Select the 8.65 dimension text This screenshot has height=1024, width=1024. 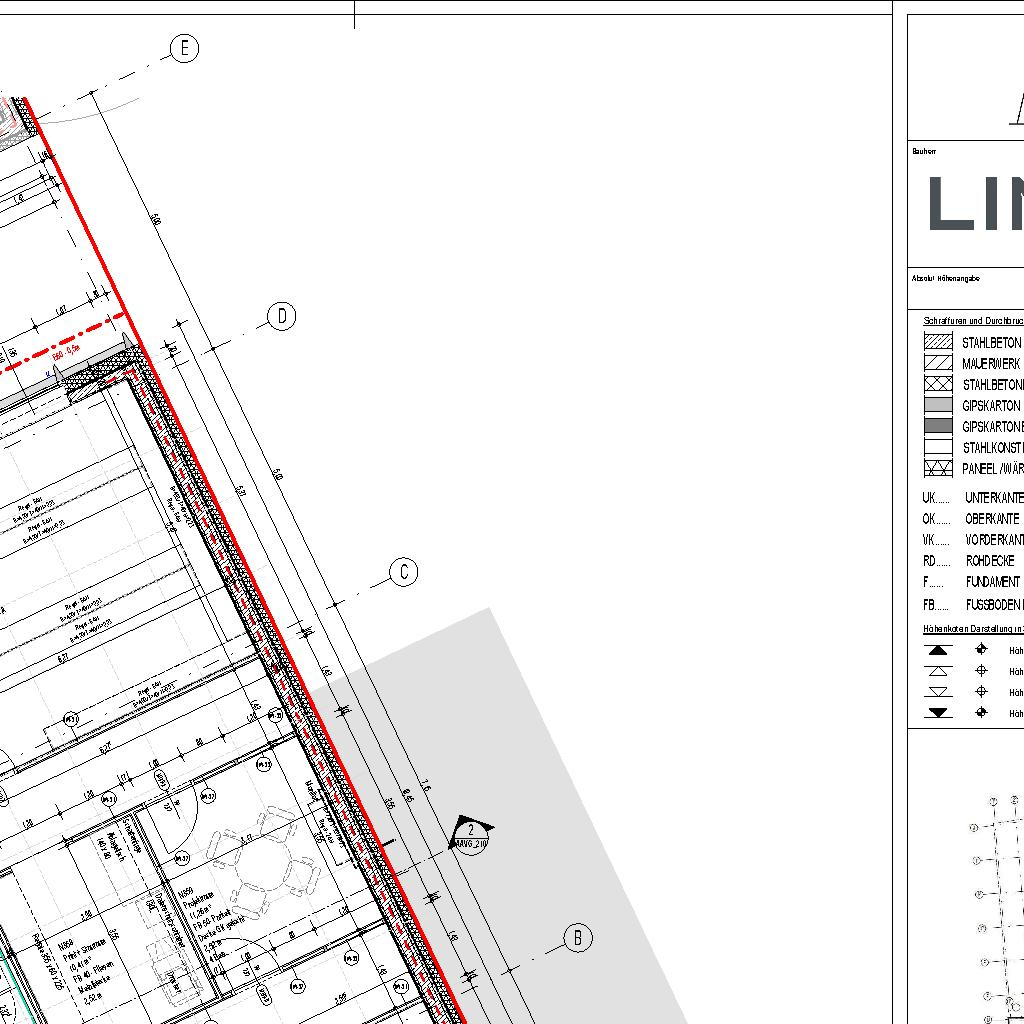point(408,796)
